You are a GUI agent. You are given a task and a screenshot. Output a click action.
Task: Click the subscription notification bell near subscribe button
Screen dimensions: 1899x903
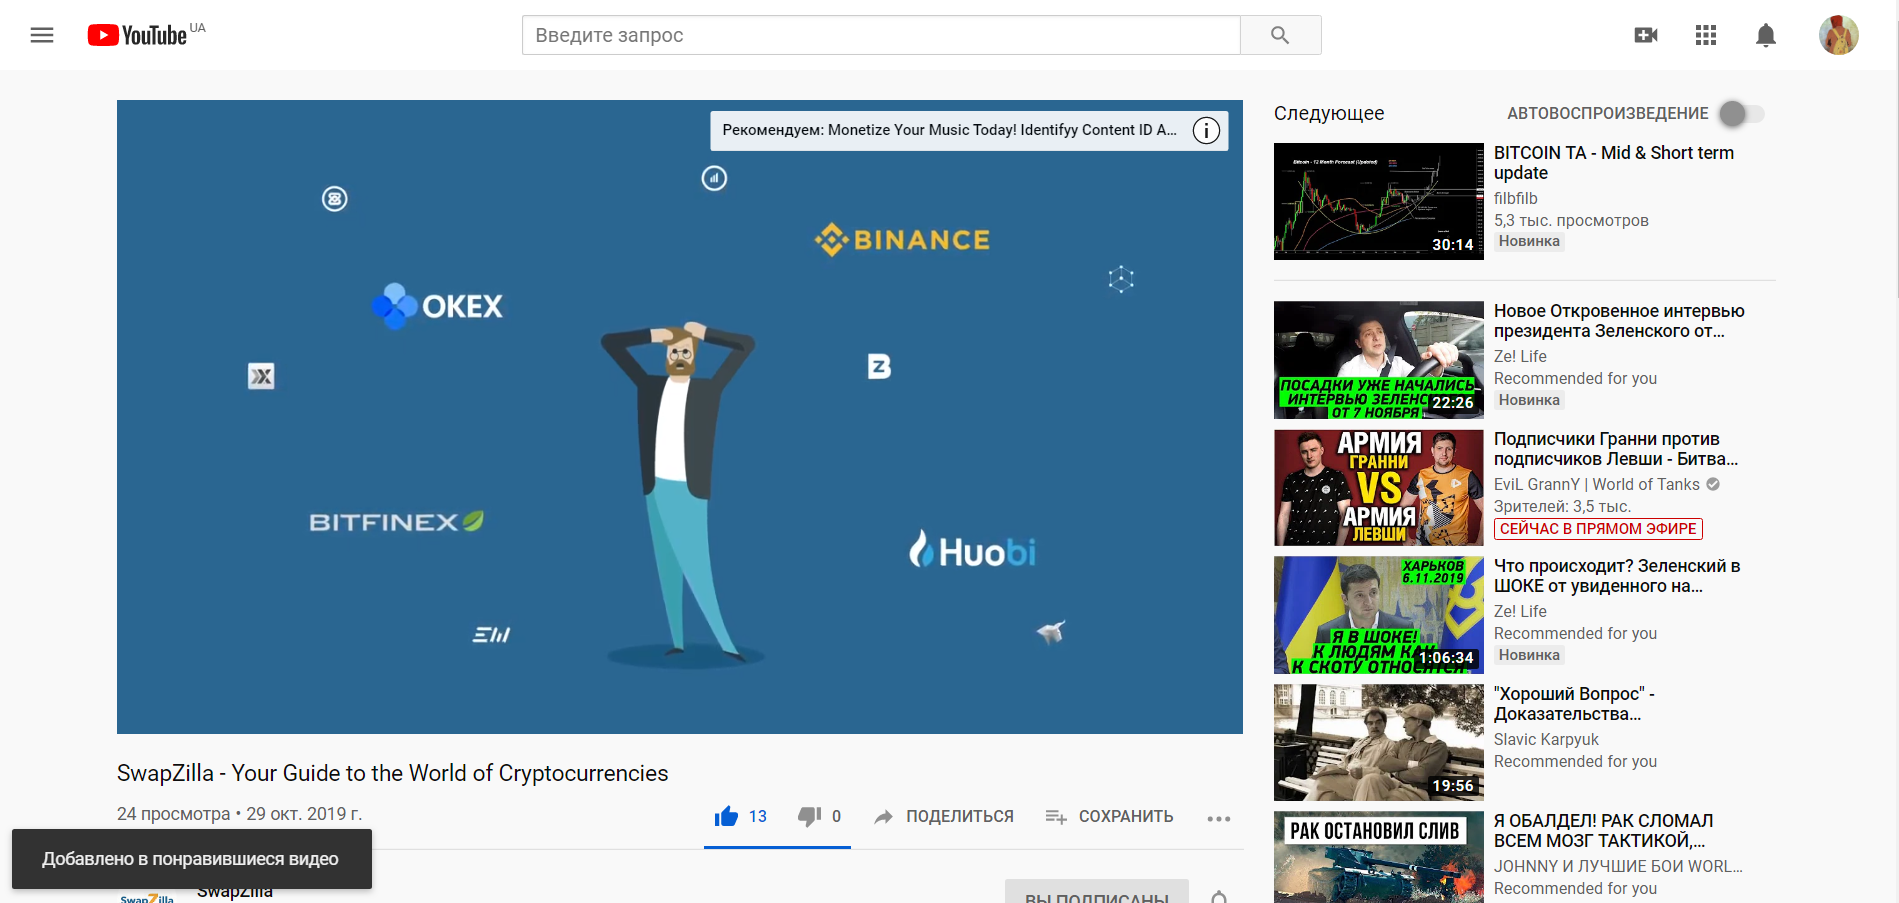[x=1219, y=897]
